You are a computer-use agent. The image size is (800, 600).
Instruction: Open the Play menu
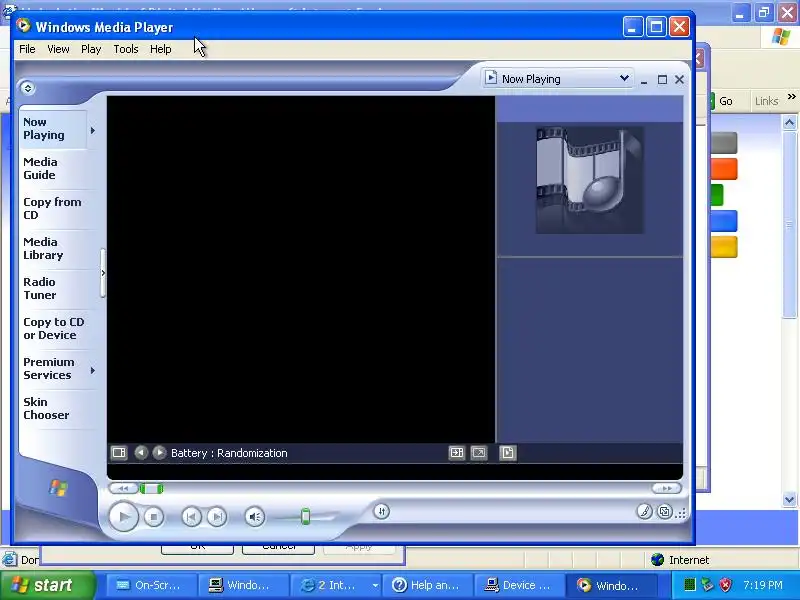point(91,49)
